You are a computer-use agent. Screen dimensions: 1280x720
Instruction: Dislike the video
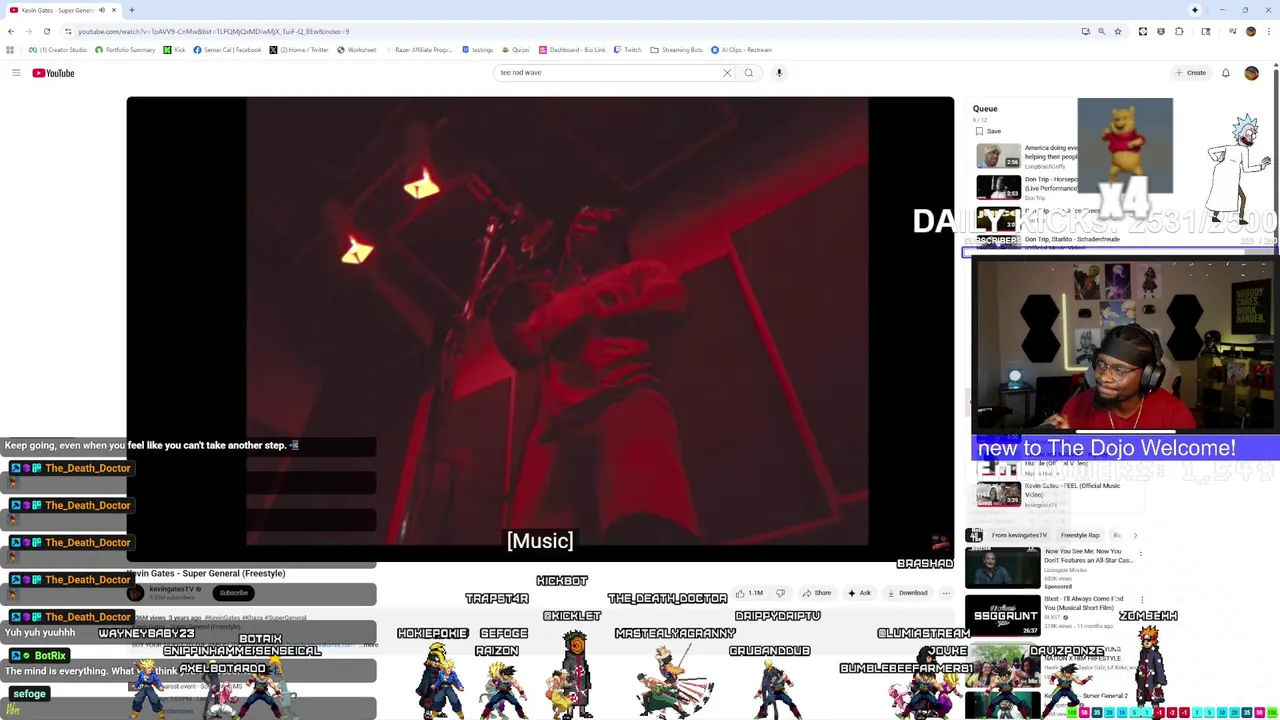click(x=781, y=593)
